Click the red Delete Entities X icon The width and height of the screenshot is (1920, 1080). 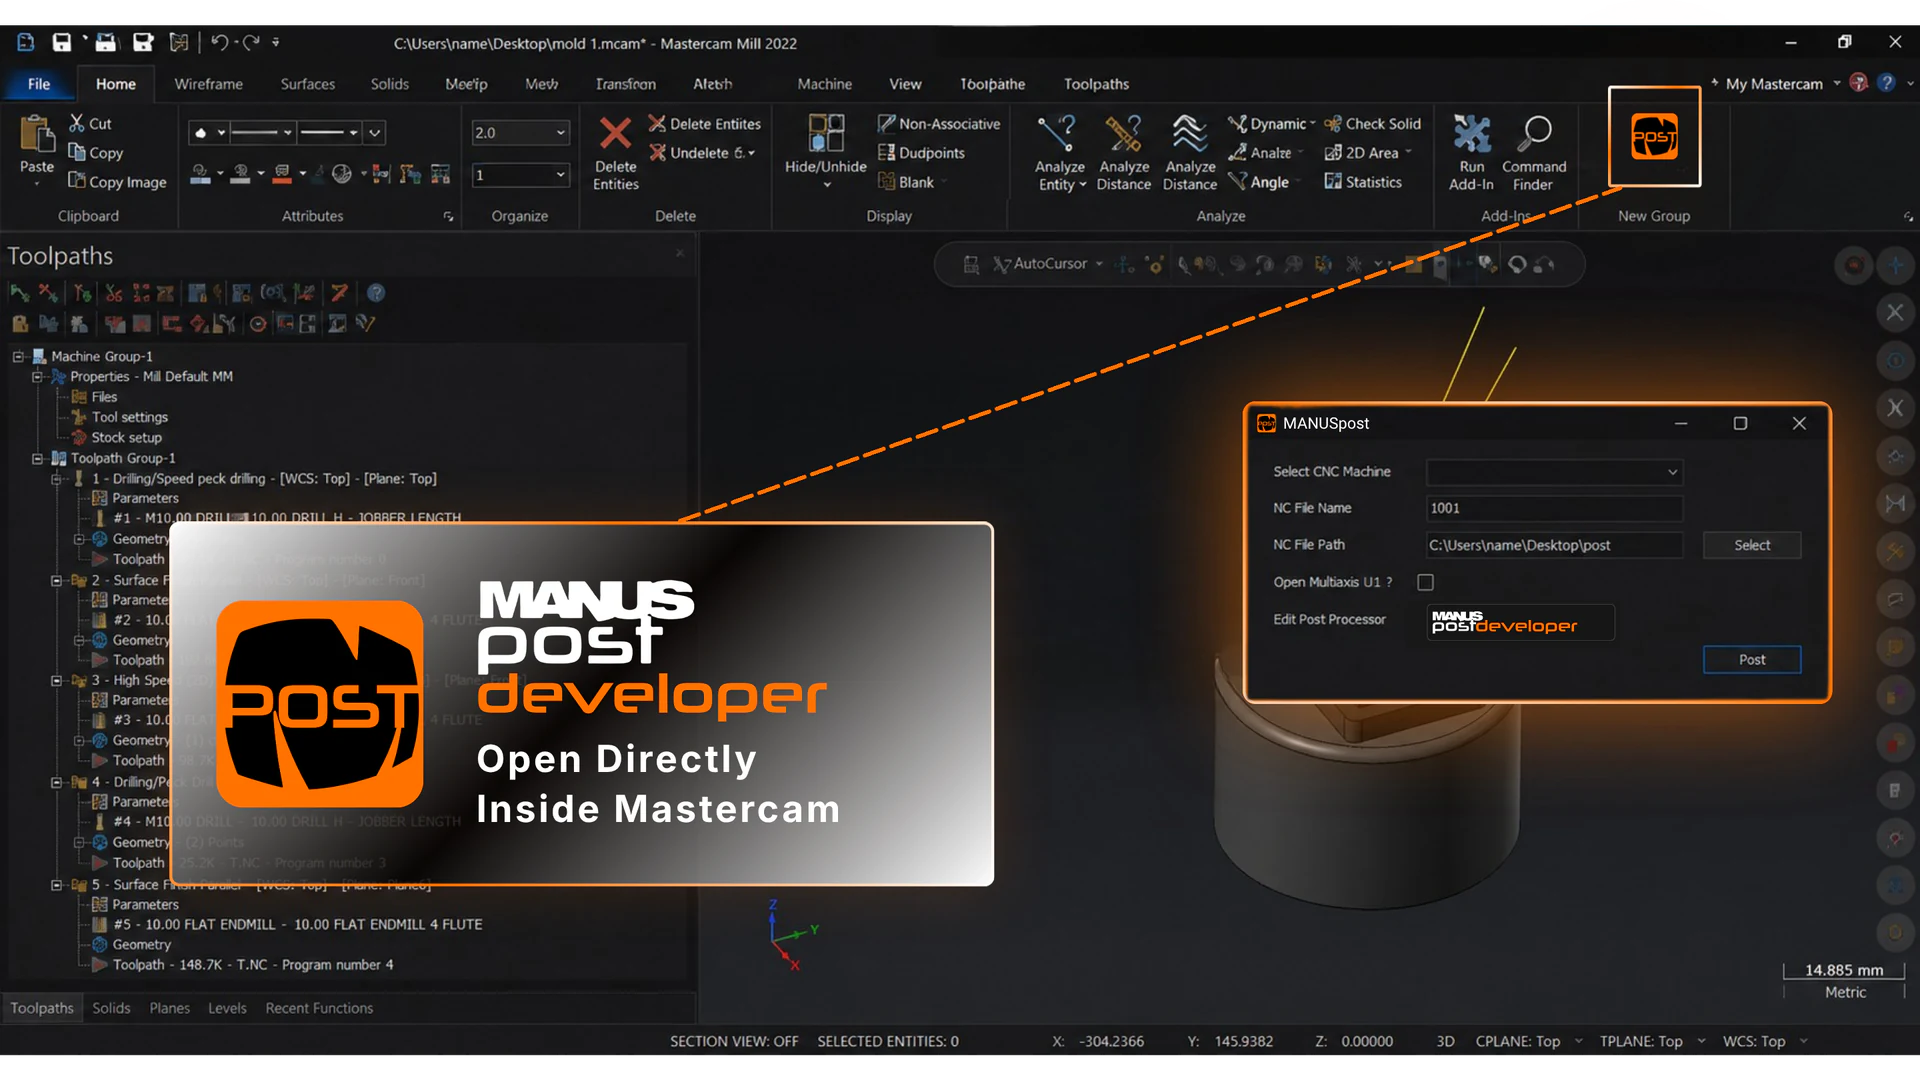click(x=615, y=134)
